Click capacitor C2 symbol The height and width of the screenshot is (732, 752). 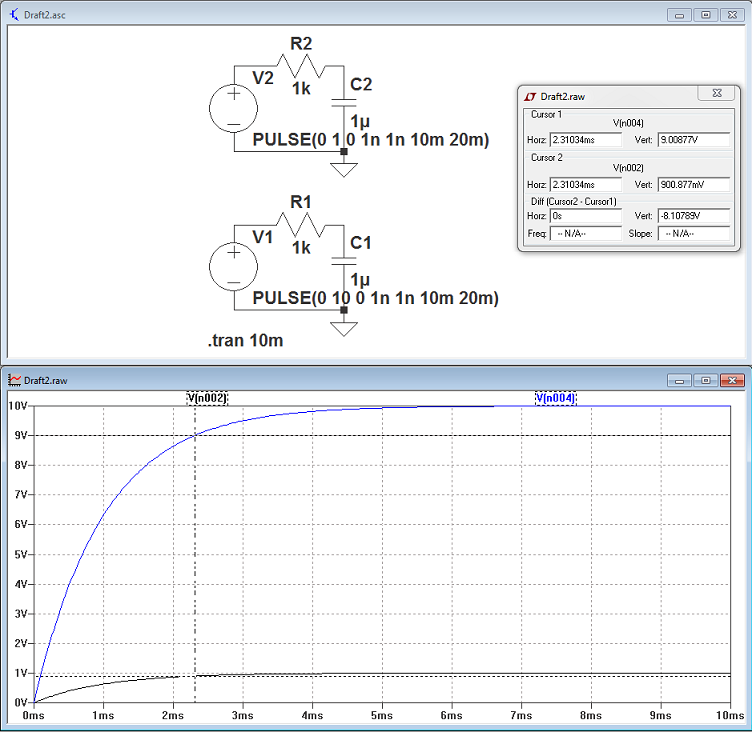(x=344, y=103)
